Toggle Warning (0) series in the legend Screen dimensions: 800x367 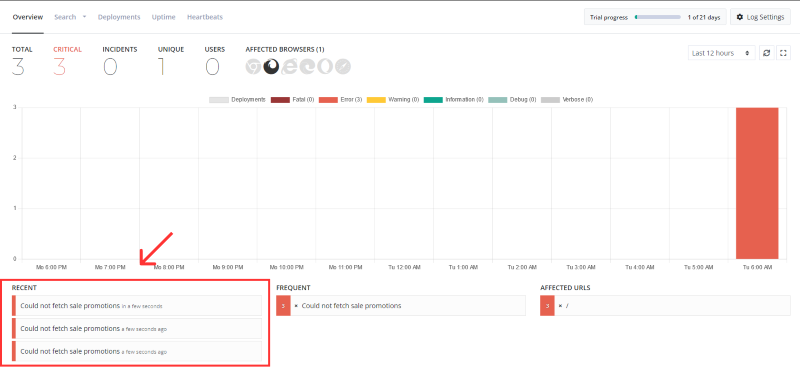coord(393,100)
